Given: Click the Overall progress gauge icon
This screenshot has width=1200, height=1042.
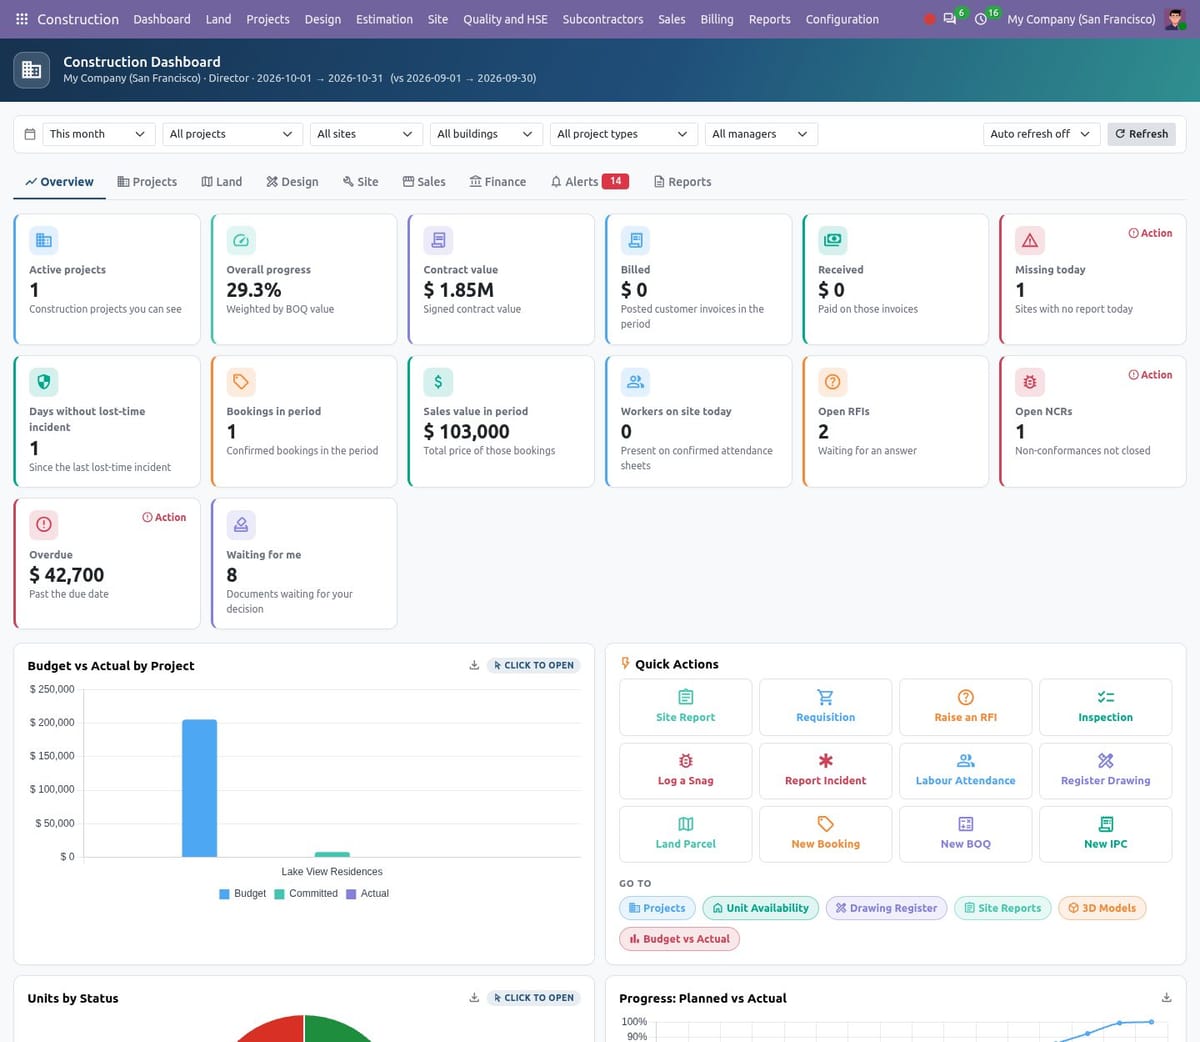Looking at the screenshot, I should pos(241,240).
